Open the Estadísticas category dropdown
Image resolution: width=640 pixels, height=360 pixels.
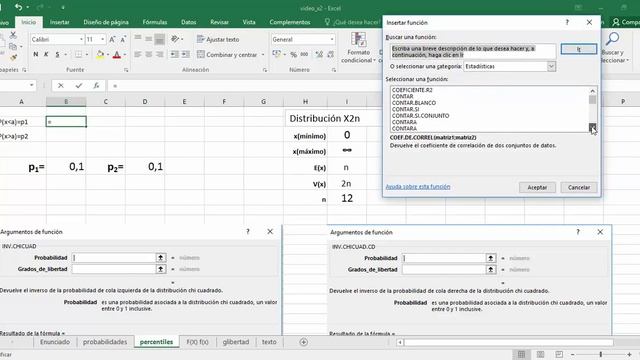click(x=551, y=66)
